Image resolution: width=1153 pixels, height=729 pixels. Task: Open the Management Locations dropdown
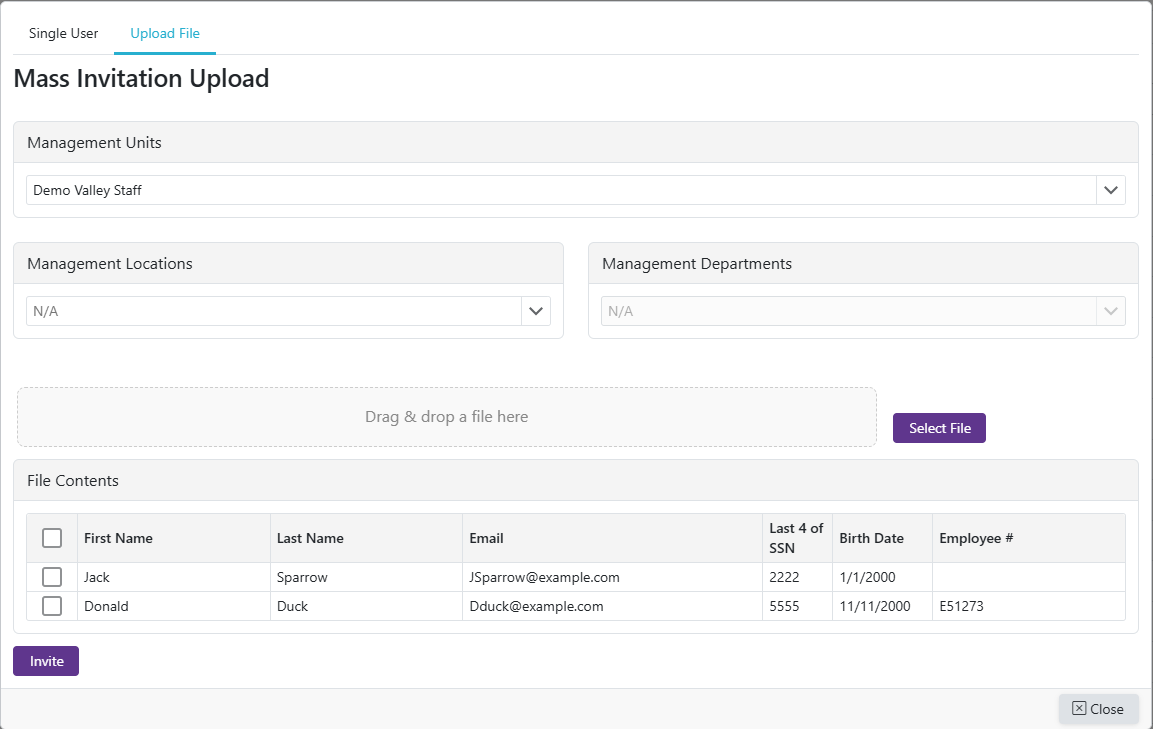[537, 311]
